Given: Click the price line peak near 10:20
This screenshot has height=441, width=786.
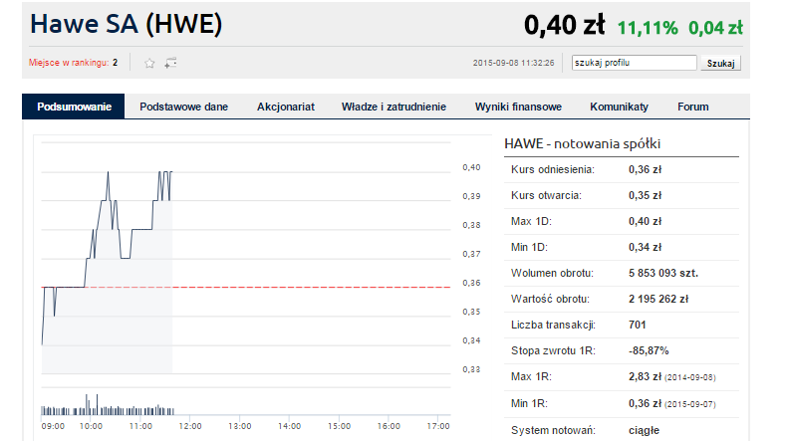Looking at the screenshot, I should (x=108, y=173).
